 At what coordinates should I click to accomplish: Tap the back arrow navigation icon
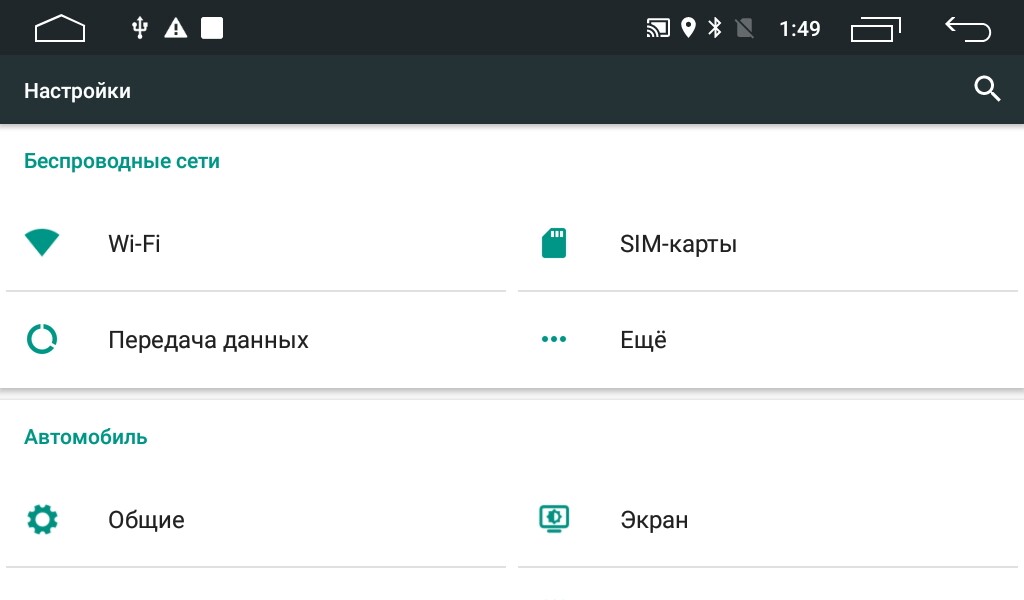click(968, 29)
